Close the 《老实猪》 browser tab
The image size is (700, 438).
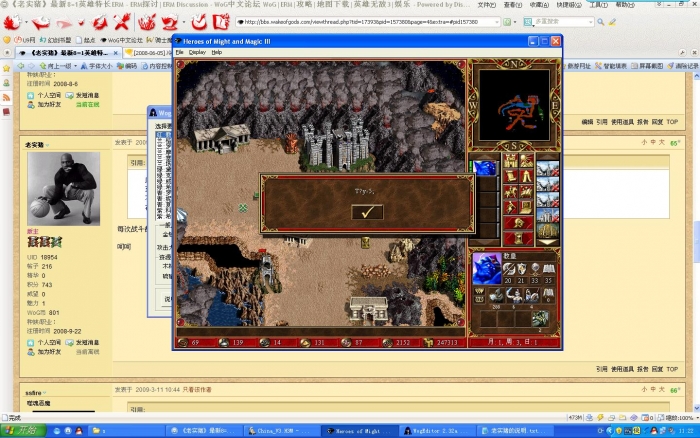click(x=116, y=53)
